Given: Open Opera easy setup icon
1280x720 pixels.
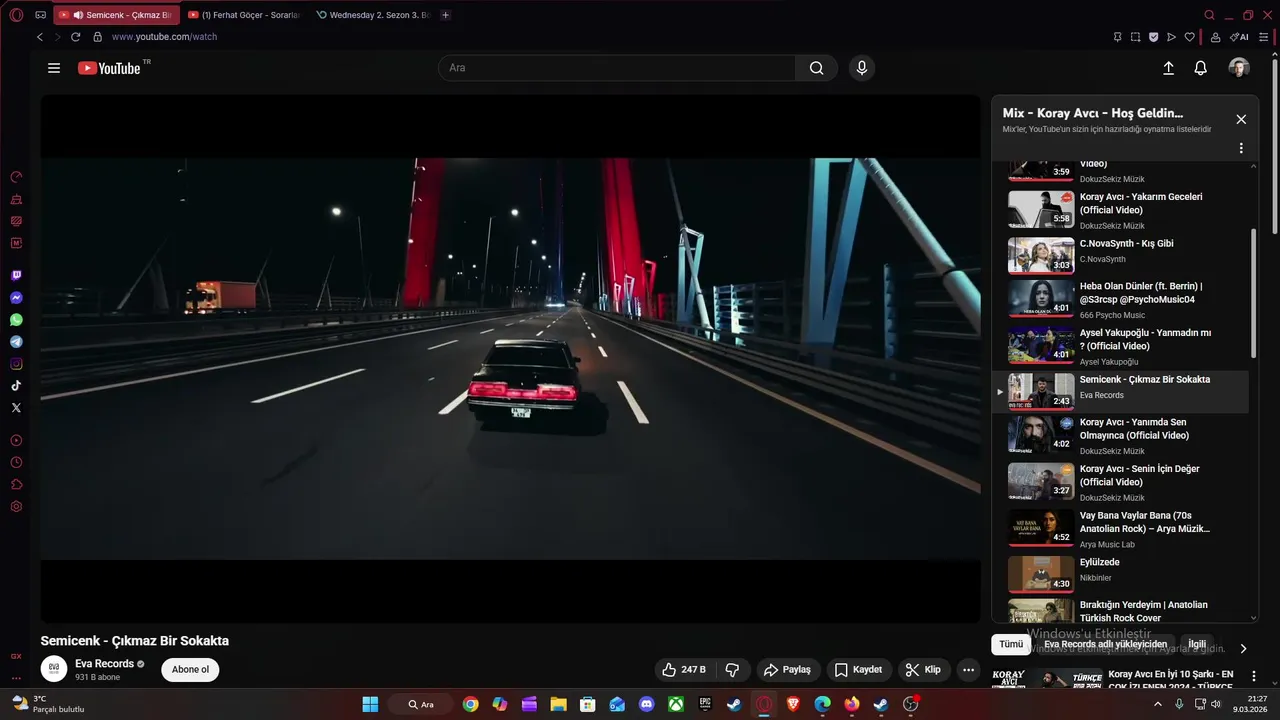Looking at the screenshot, I should click(1264, 37).
